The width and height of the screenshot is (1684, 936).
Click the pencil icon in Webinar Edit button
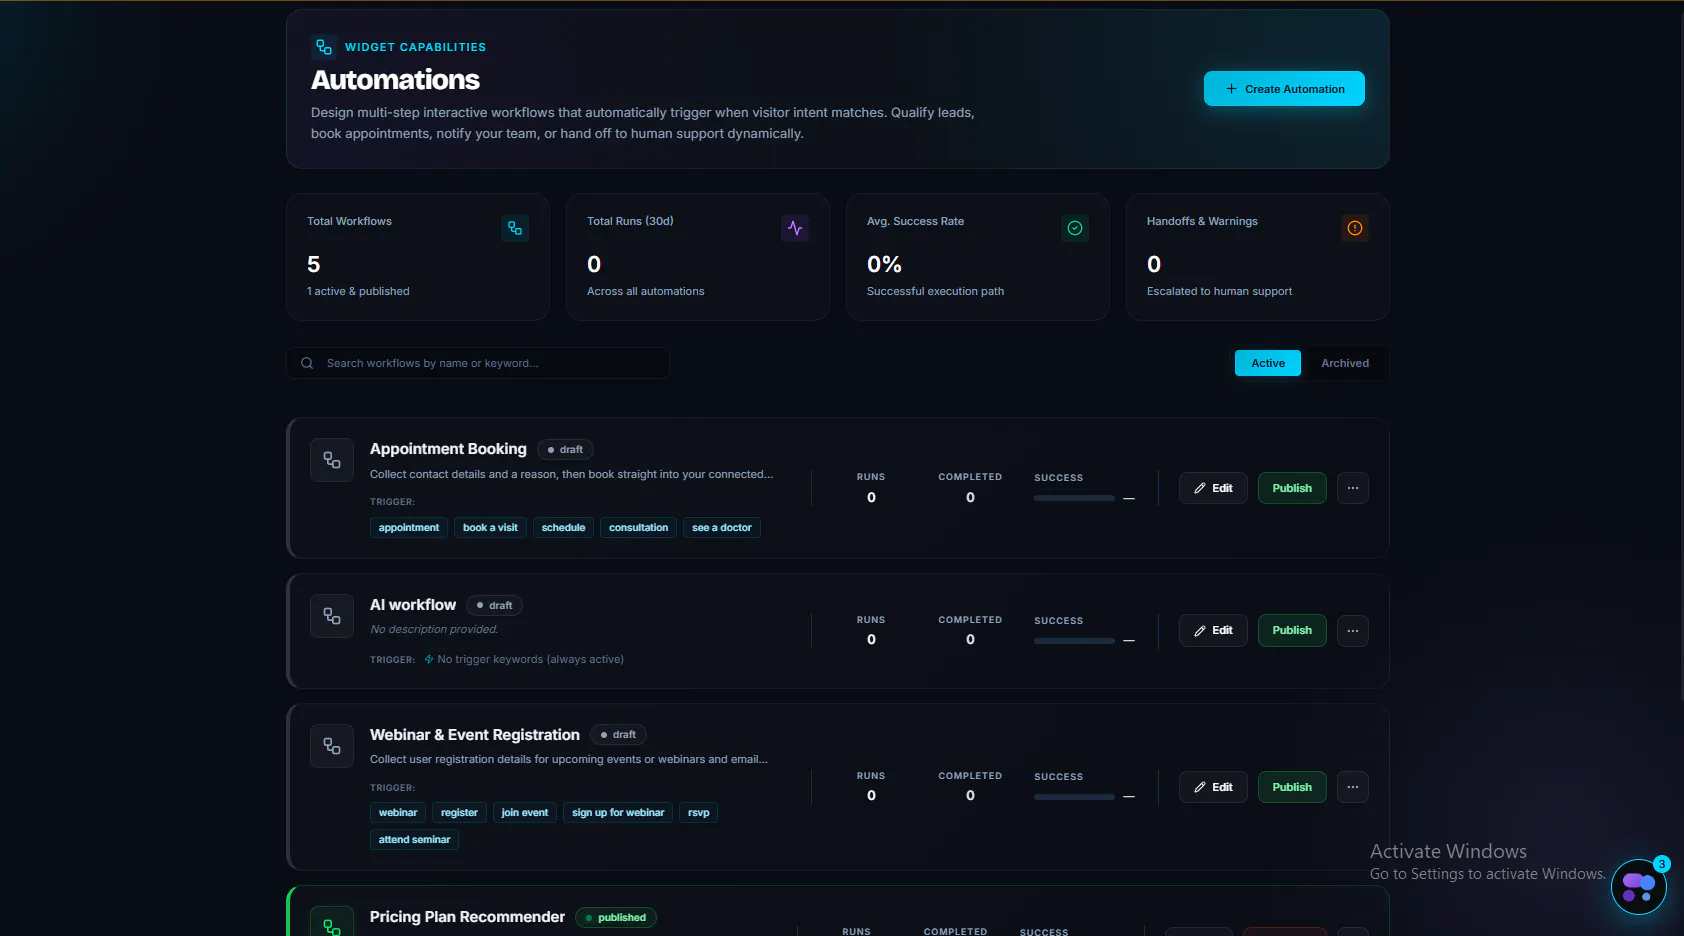(x=1200, y=787)
